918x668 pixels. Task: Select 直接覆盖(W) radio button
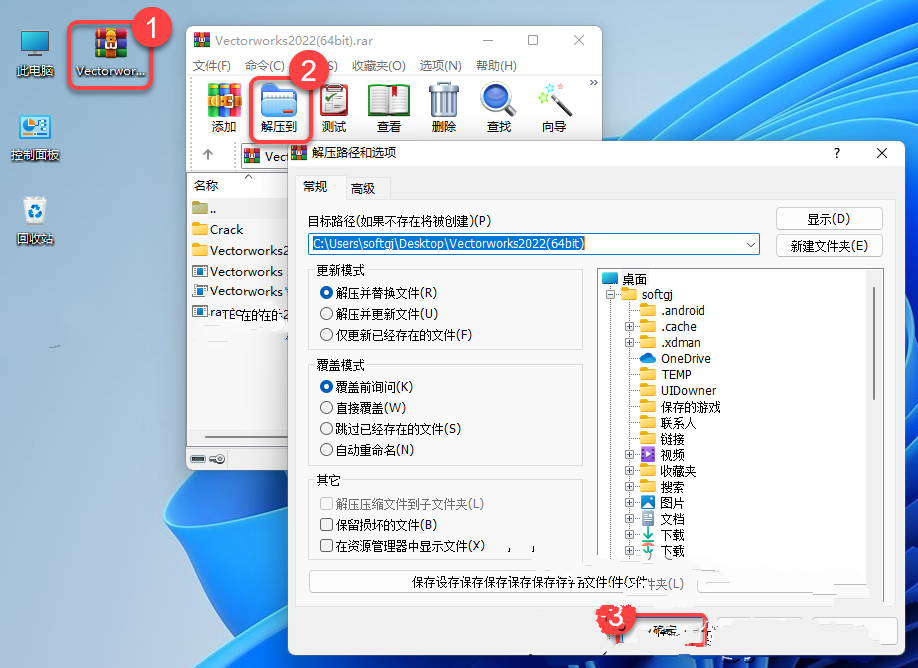[326, 408]
